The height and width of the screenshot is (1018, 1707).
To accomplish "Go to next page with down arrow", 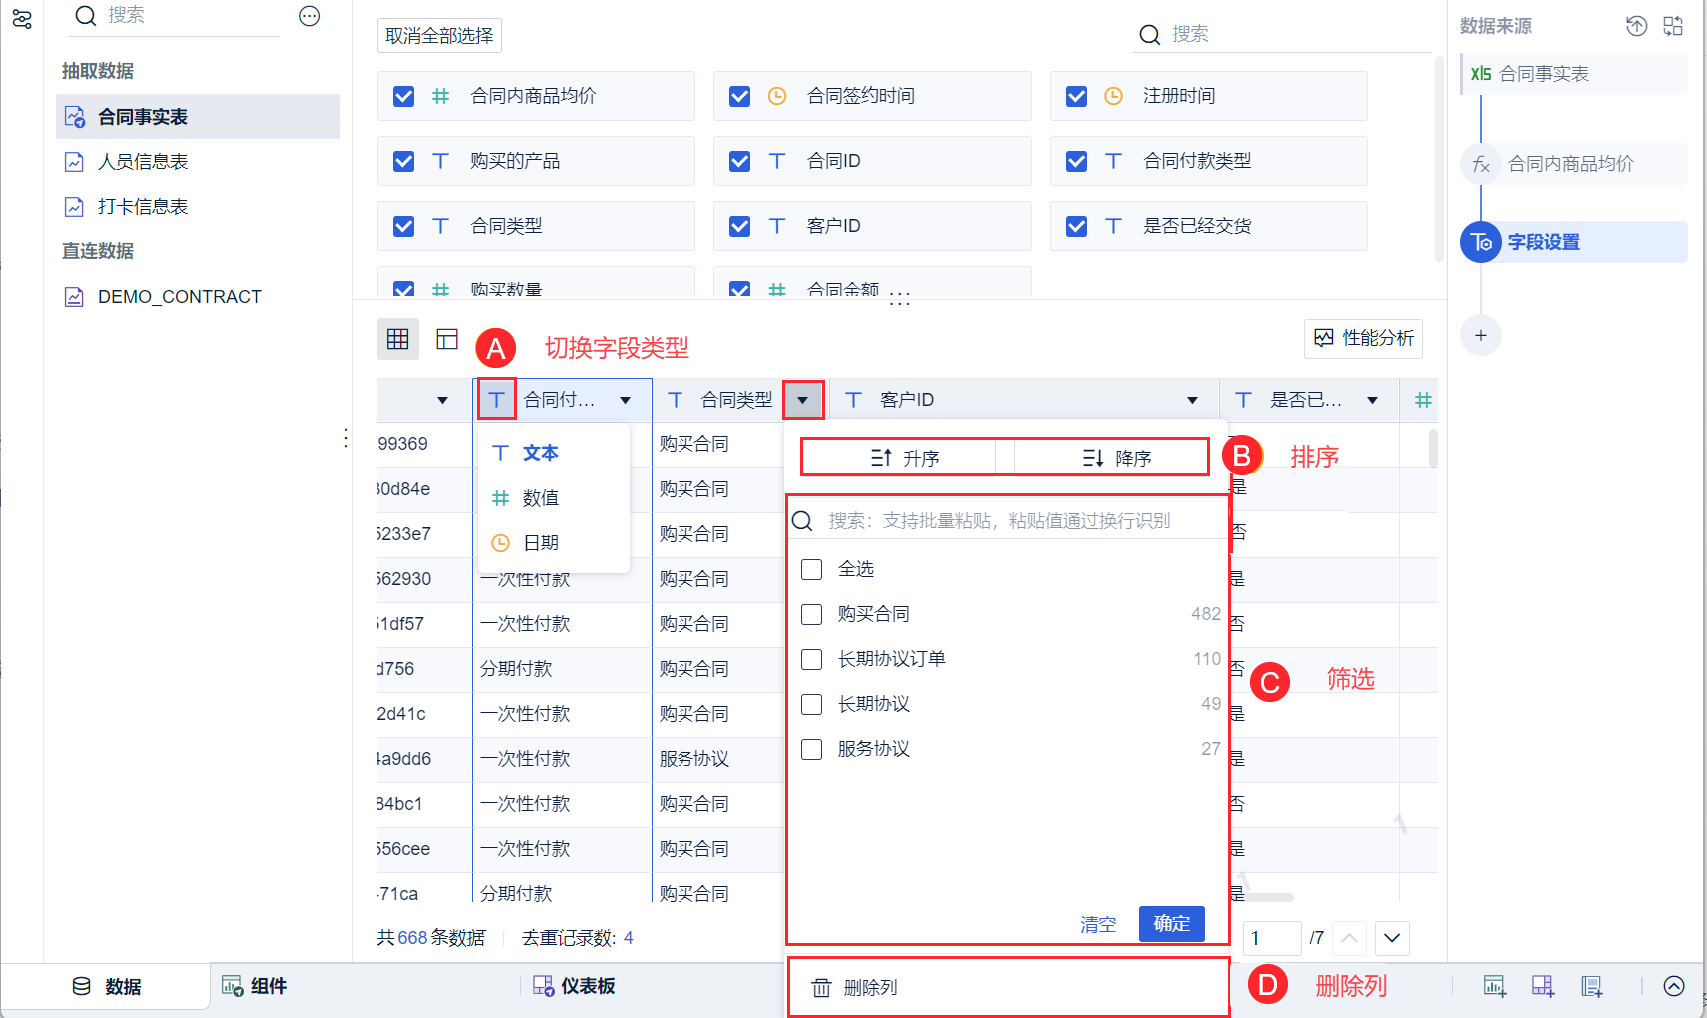I will (x=1392, y=938).
